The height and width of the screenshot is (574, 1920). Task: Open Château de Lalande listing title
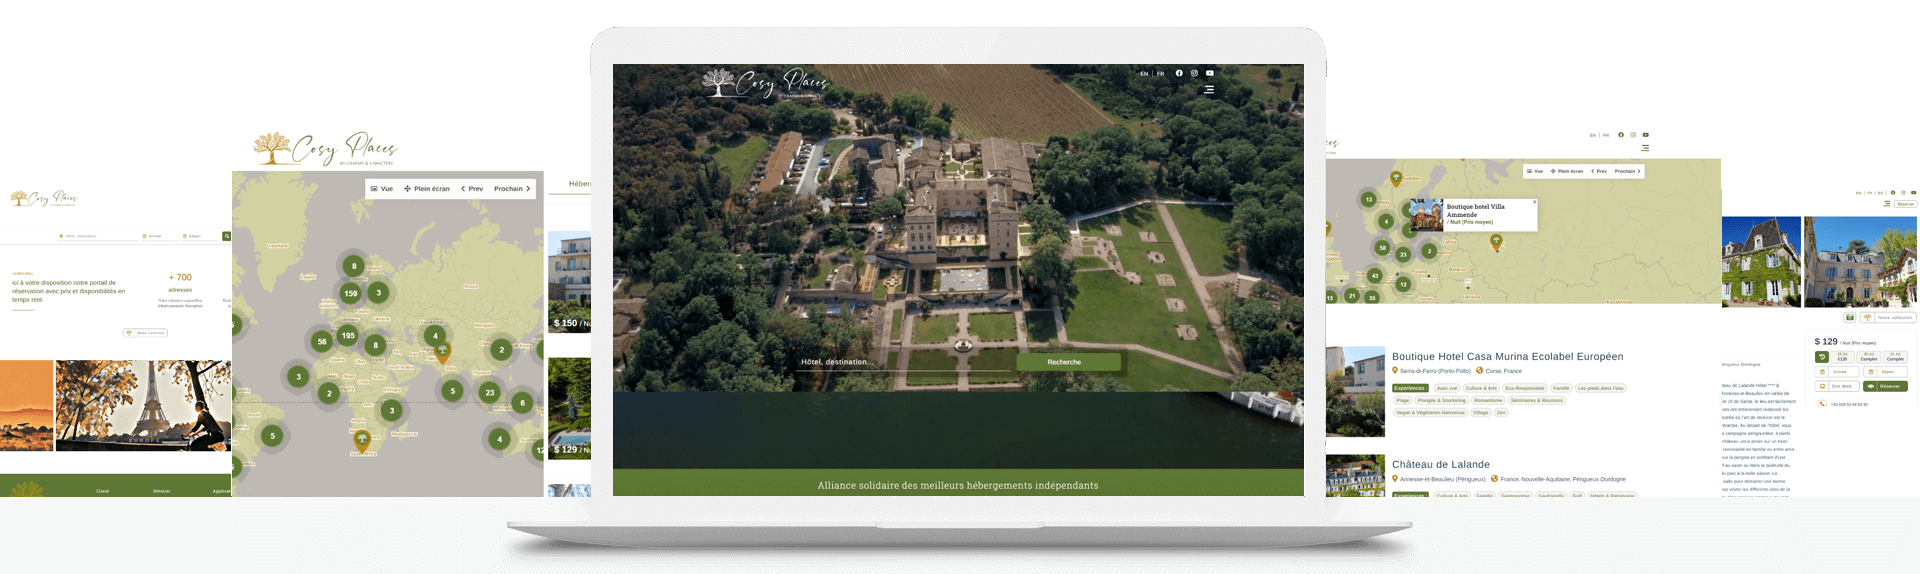(x=1440, y=465)
